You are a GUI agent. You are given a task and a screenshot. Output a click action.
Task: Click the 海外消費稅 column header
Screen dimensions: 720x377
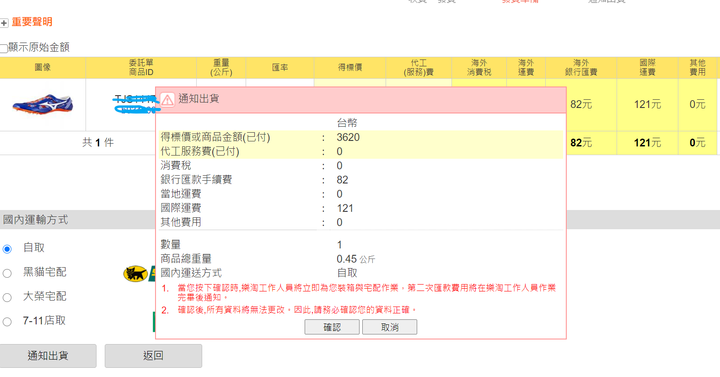click(479, 68)
